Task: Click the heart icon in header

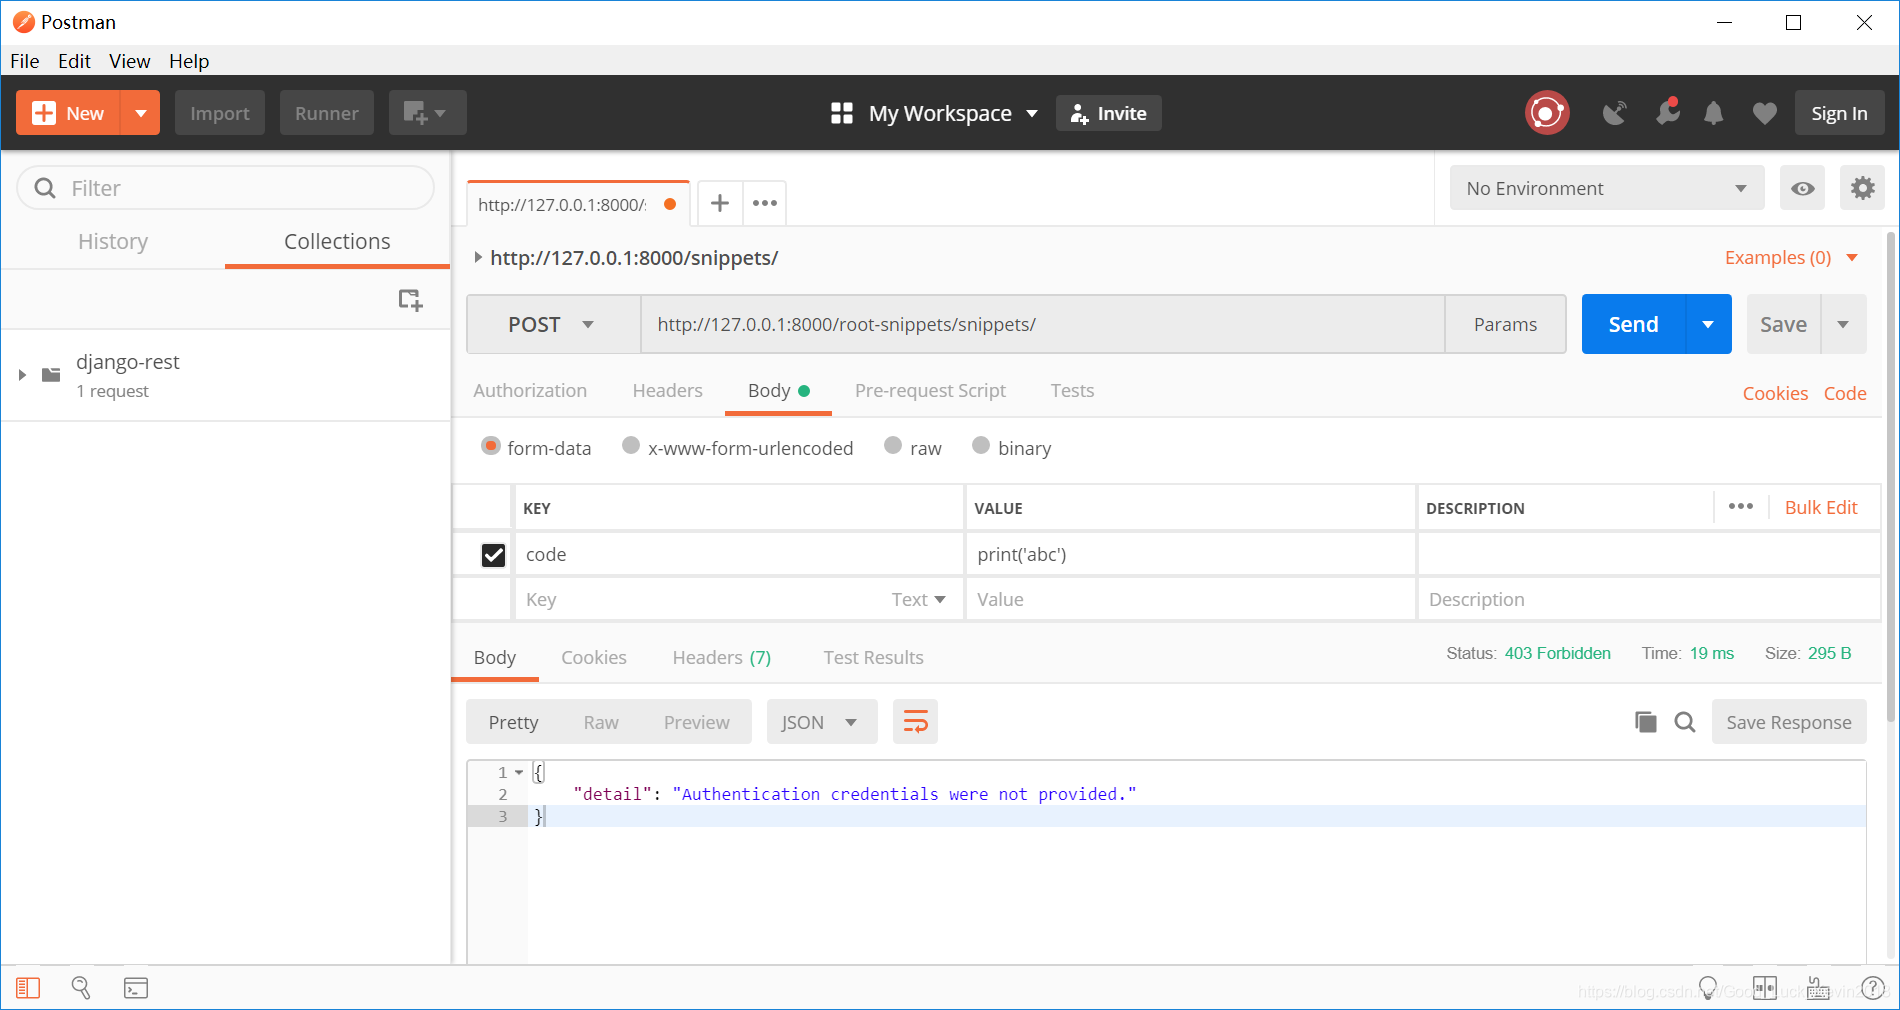Action: click(1764, 114)
